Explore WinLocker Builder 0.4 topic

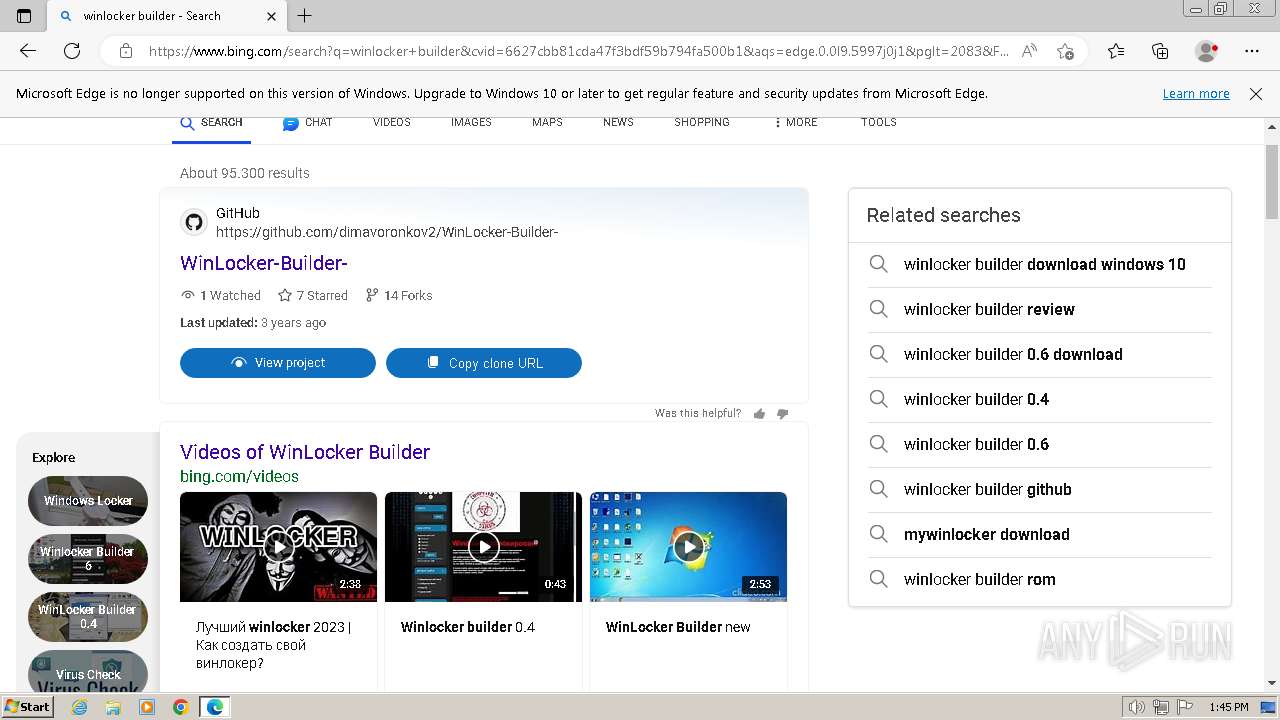pos(88,617)
